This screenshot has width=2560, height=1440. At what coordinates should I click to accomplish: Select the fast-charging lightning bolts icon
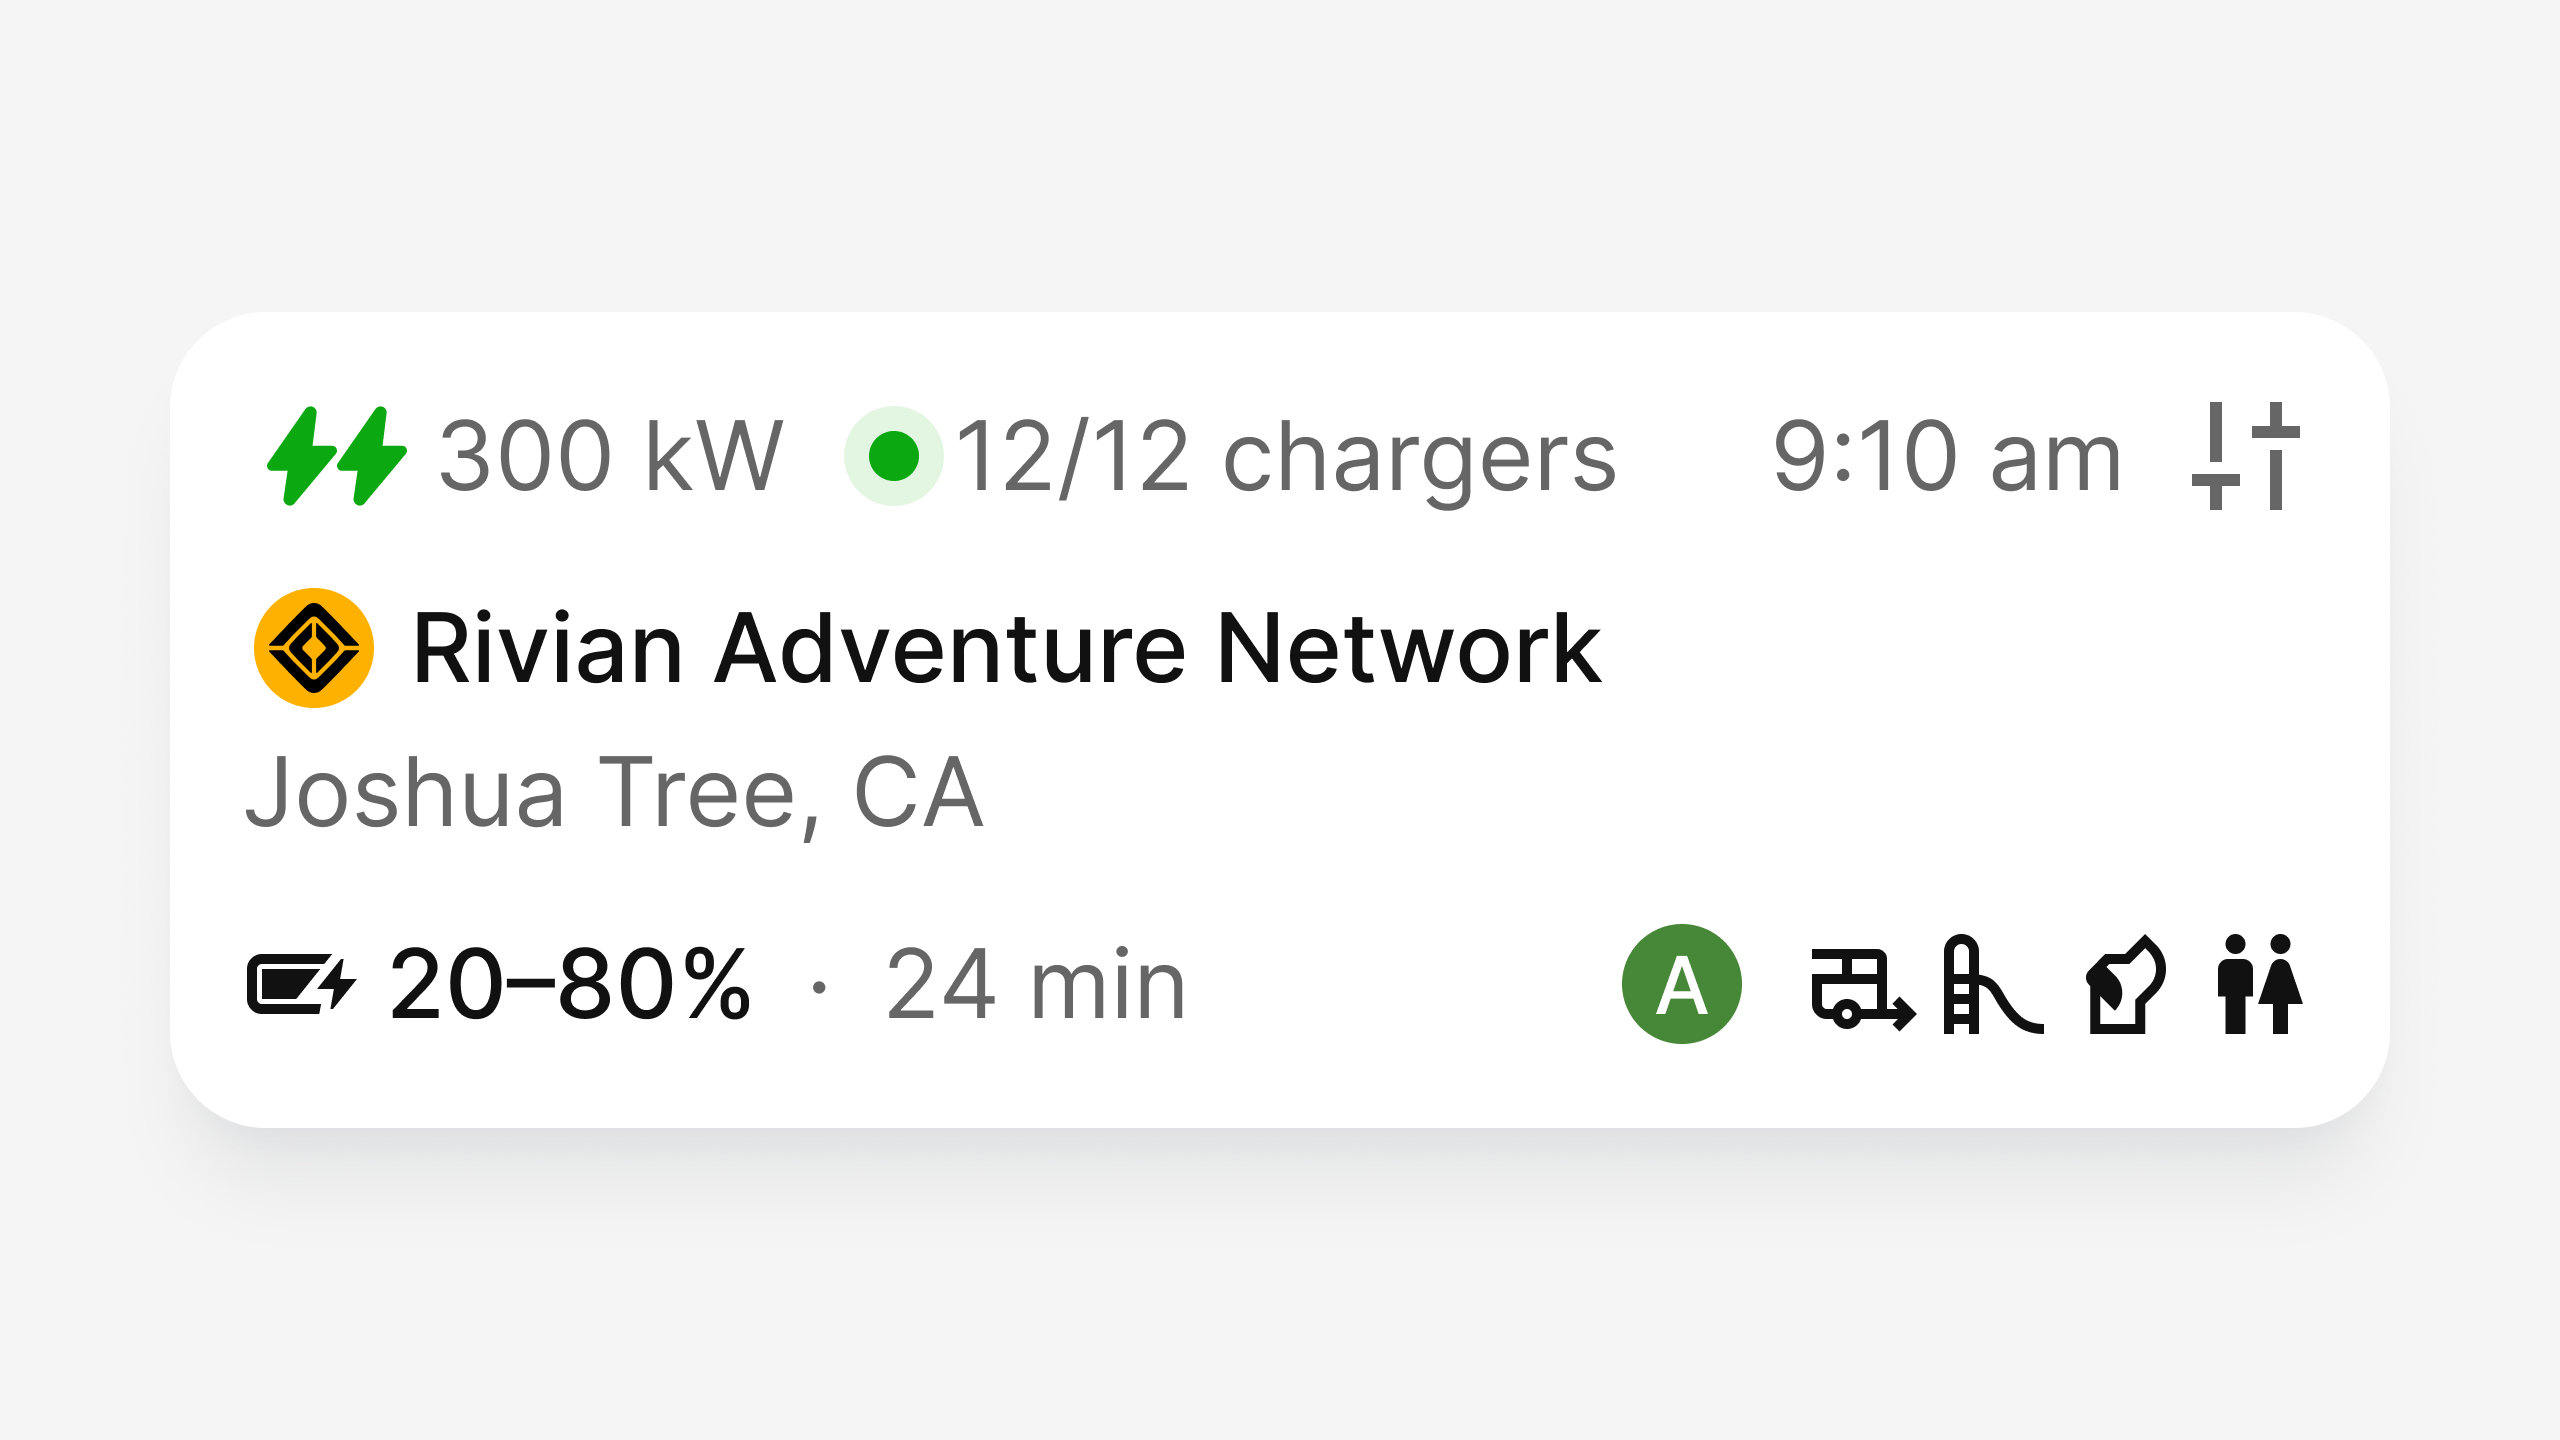[x=335, y=458]
